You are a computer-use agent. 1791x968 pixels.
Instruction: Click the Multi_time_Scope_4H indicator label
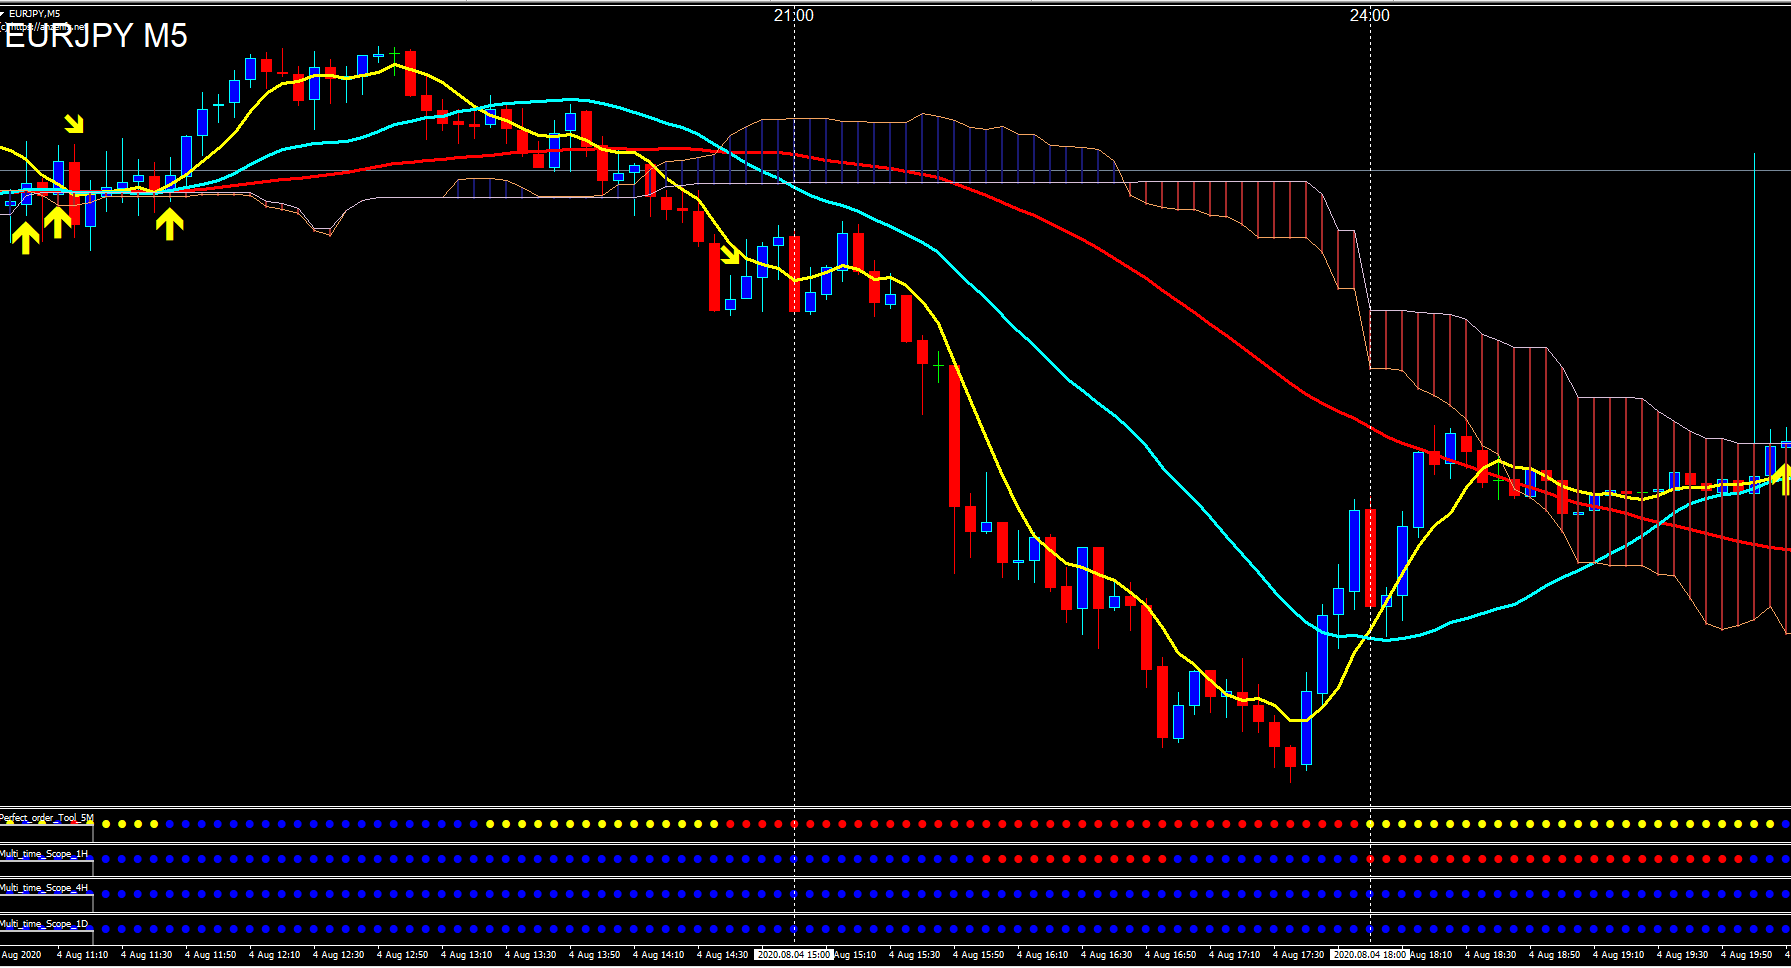(x=43, y=888)
